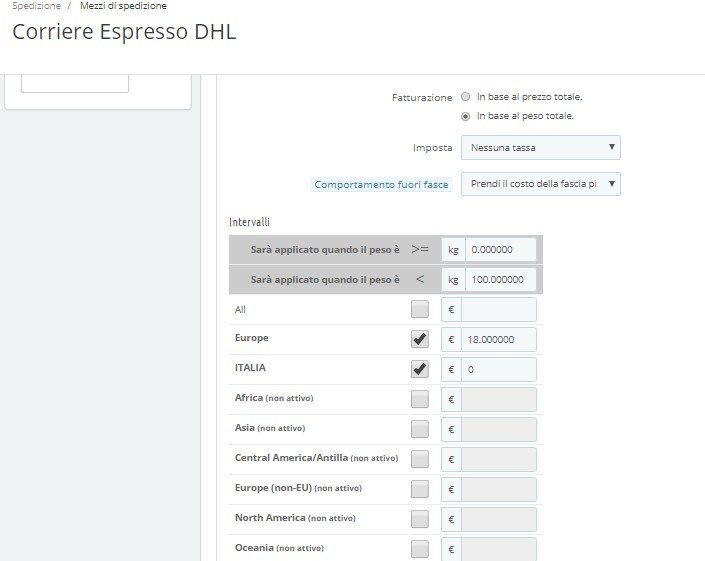This screenshot has width=705, height=561.
Task: Click the 'Central America/Antilla' zone label
Action: tap(317, 458)
